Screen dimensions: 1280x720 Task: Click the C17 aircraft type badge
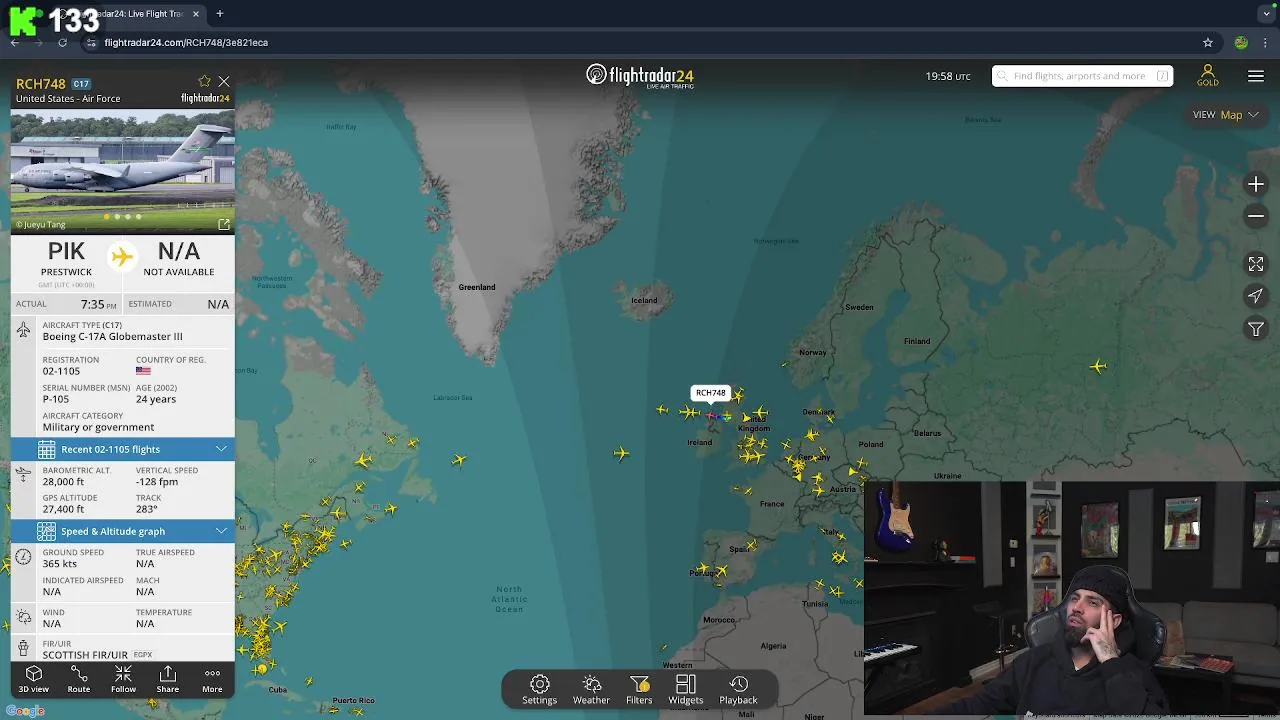(81, 84)
